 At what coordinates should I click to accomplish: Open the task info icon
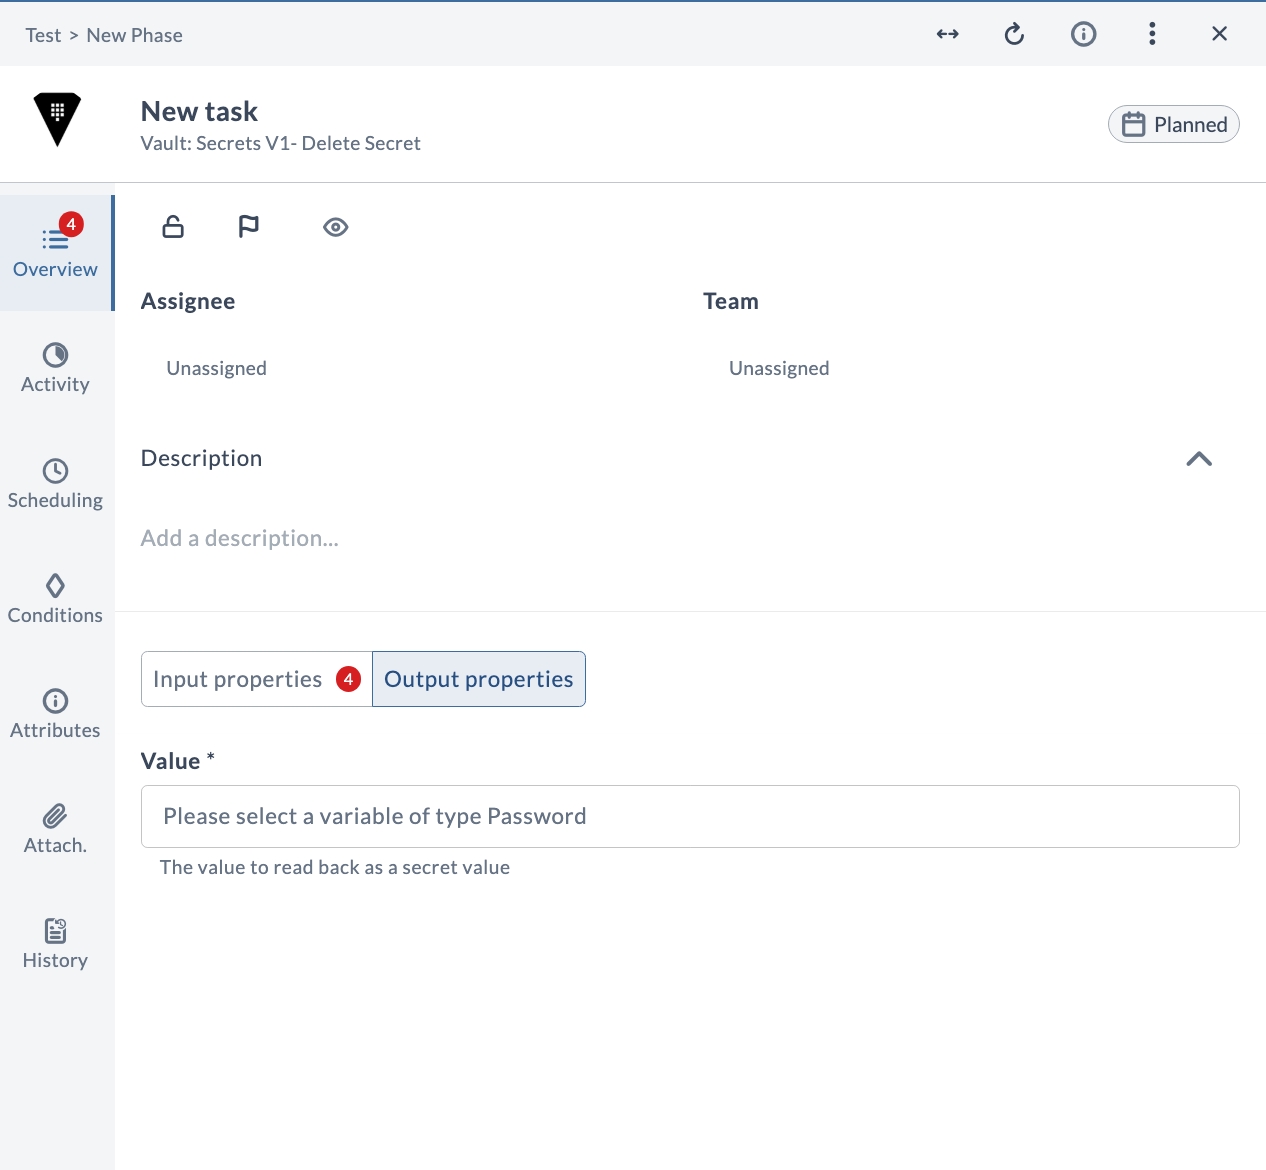[1083, 34]
